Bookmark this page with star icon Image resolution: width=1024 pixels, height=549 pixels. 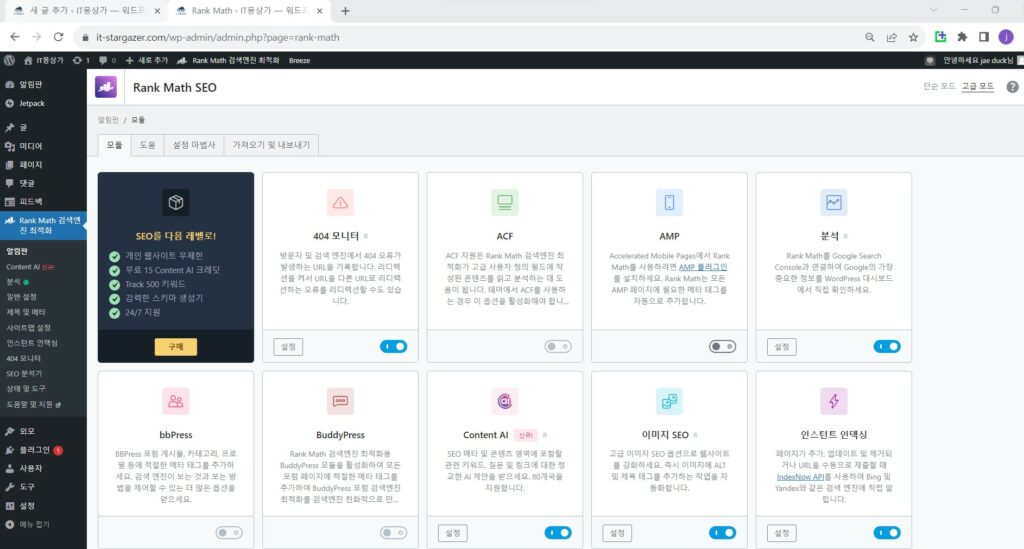[914, 37]
